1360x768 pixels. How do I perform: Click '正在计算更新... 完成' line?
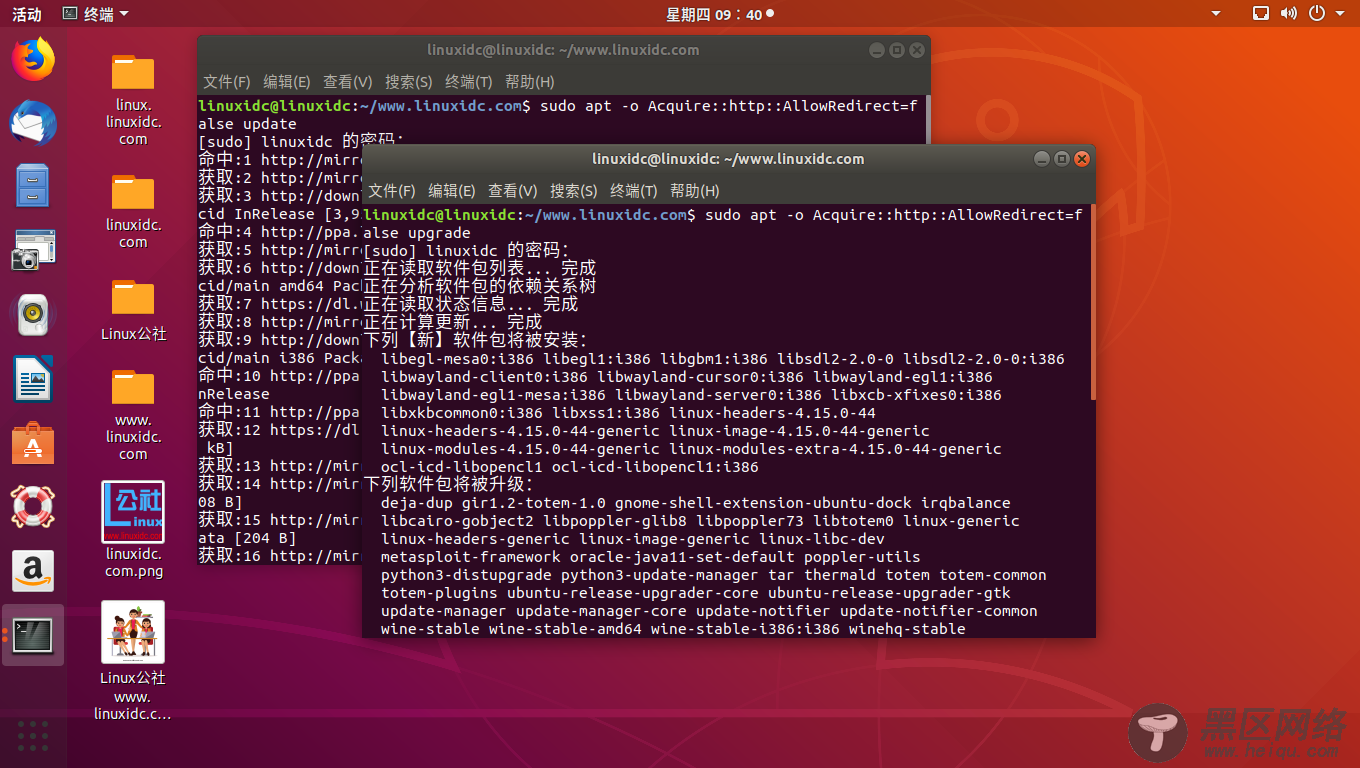tap(453, 323)
